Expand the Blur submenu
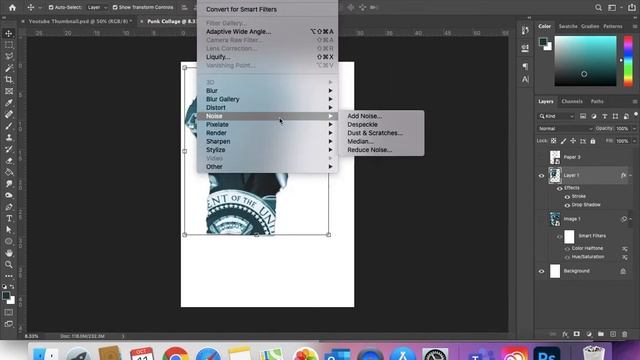This screenshot has height=360, width=640. (267, 91)
